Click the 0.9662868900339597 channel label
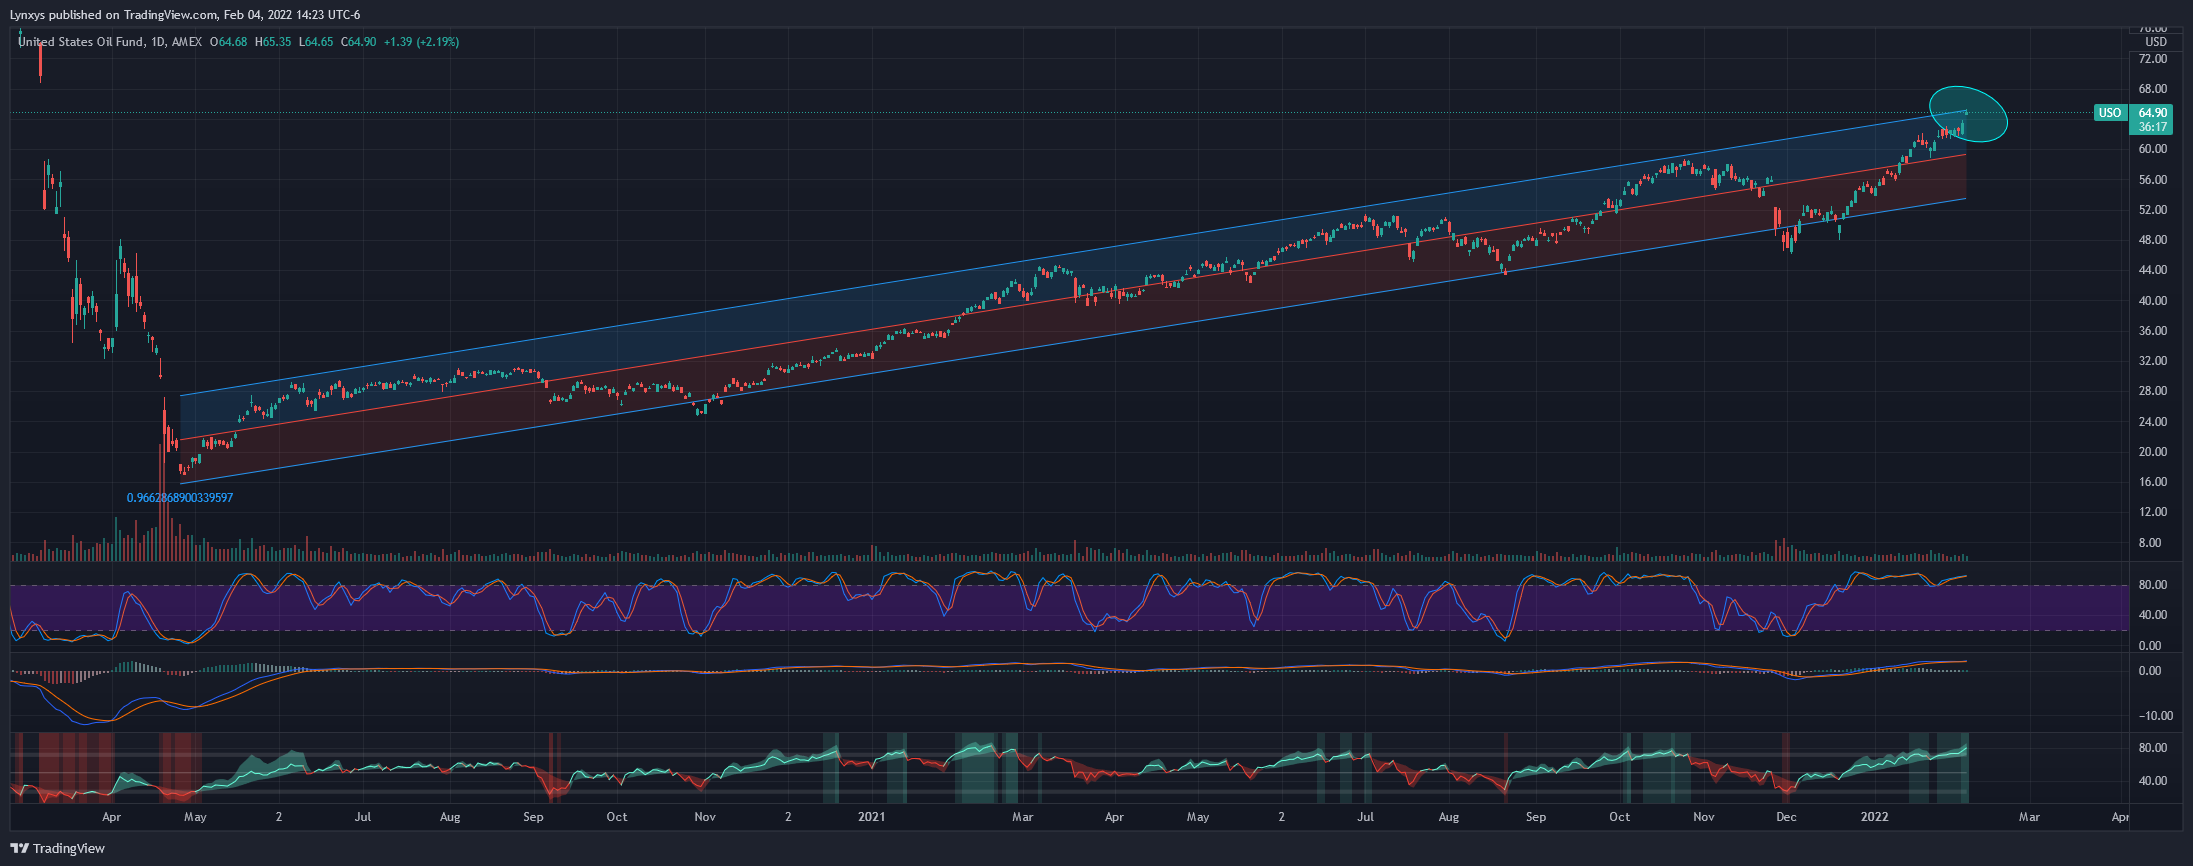 point(180,498)
